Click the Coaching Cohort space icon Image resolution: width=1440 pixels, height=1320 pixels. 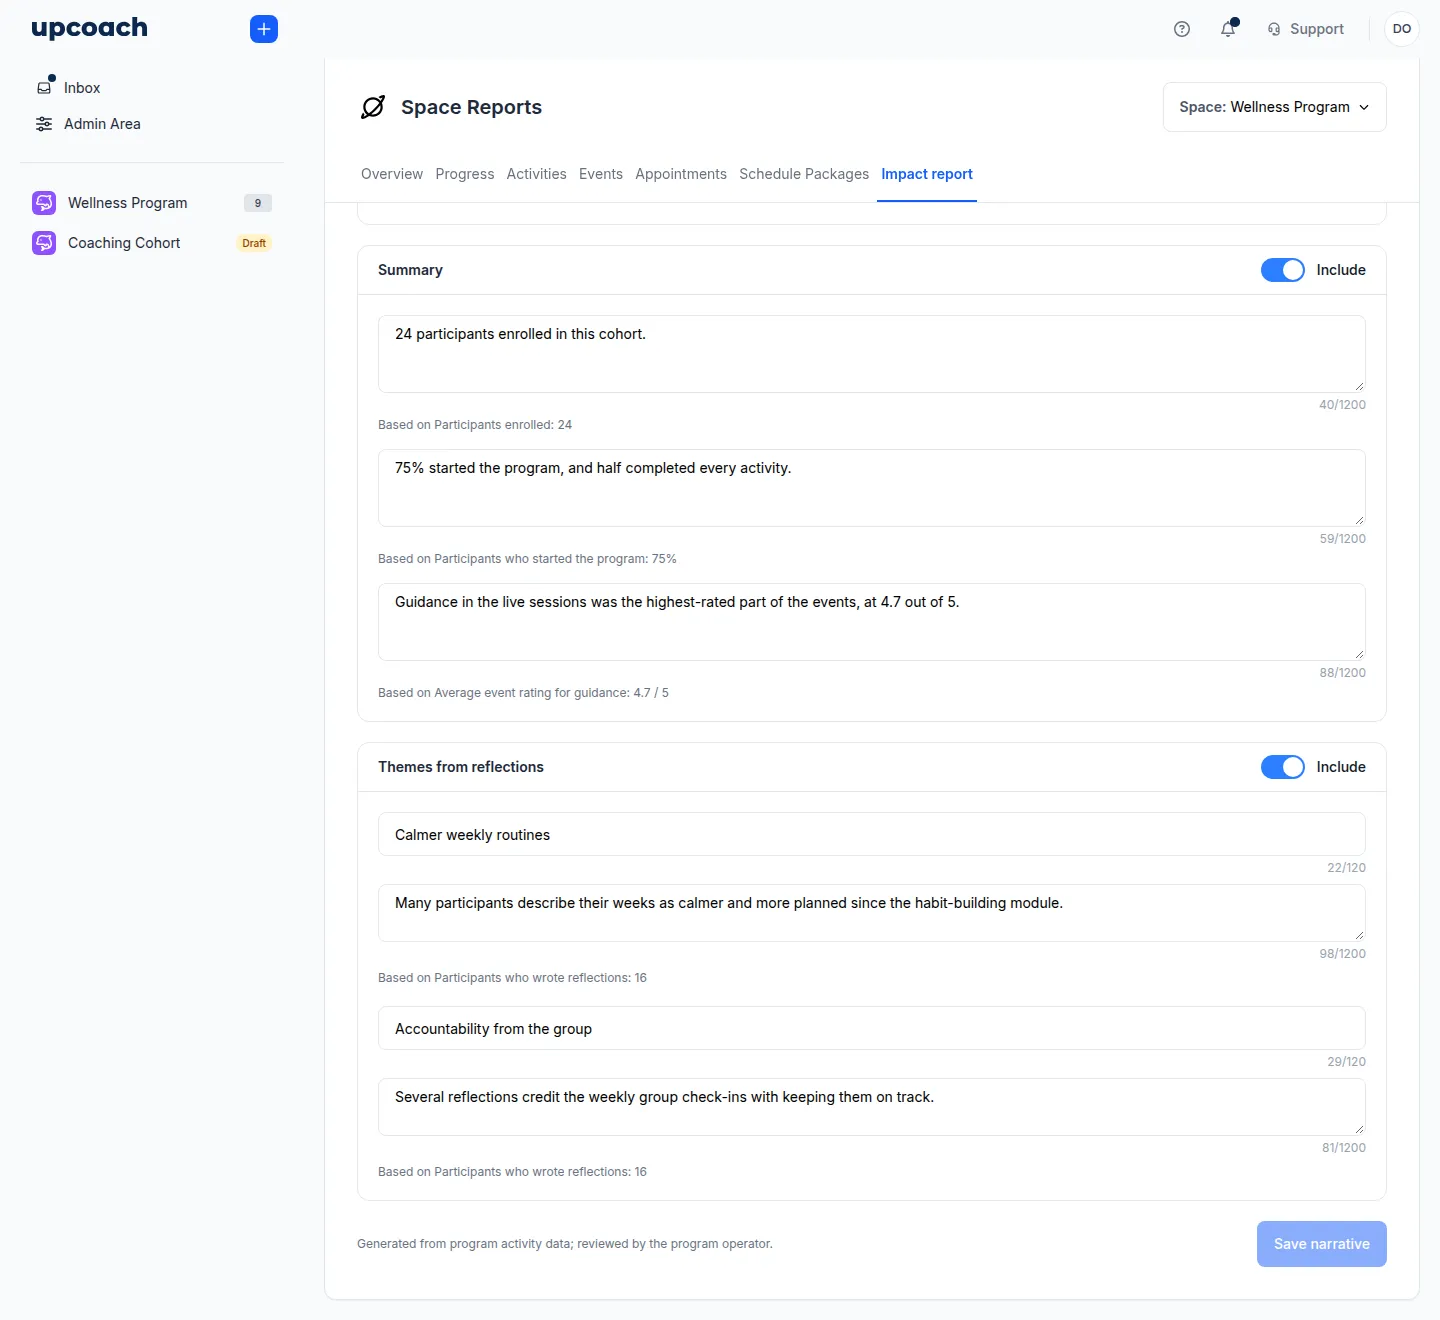coord(44,243)
